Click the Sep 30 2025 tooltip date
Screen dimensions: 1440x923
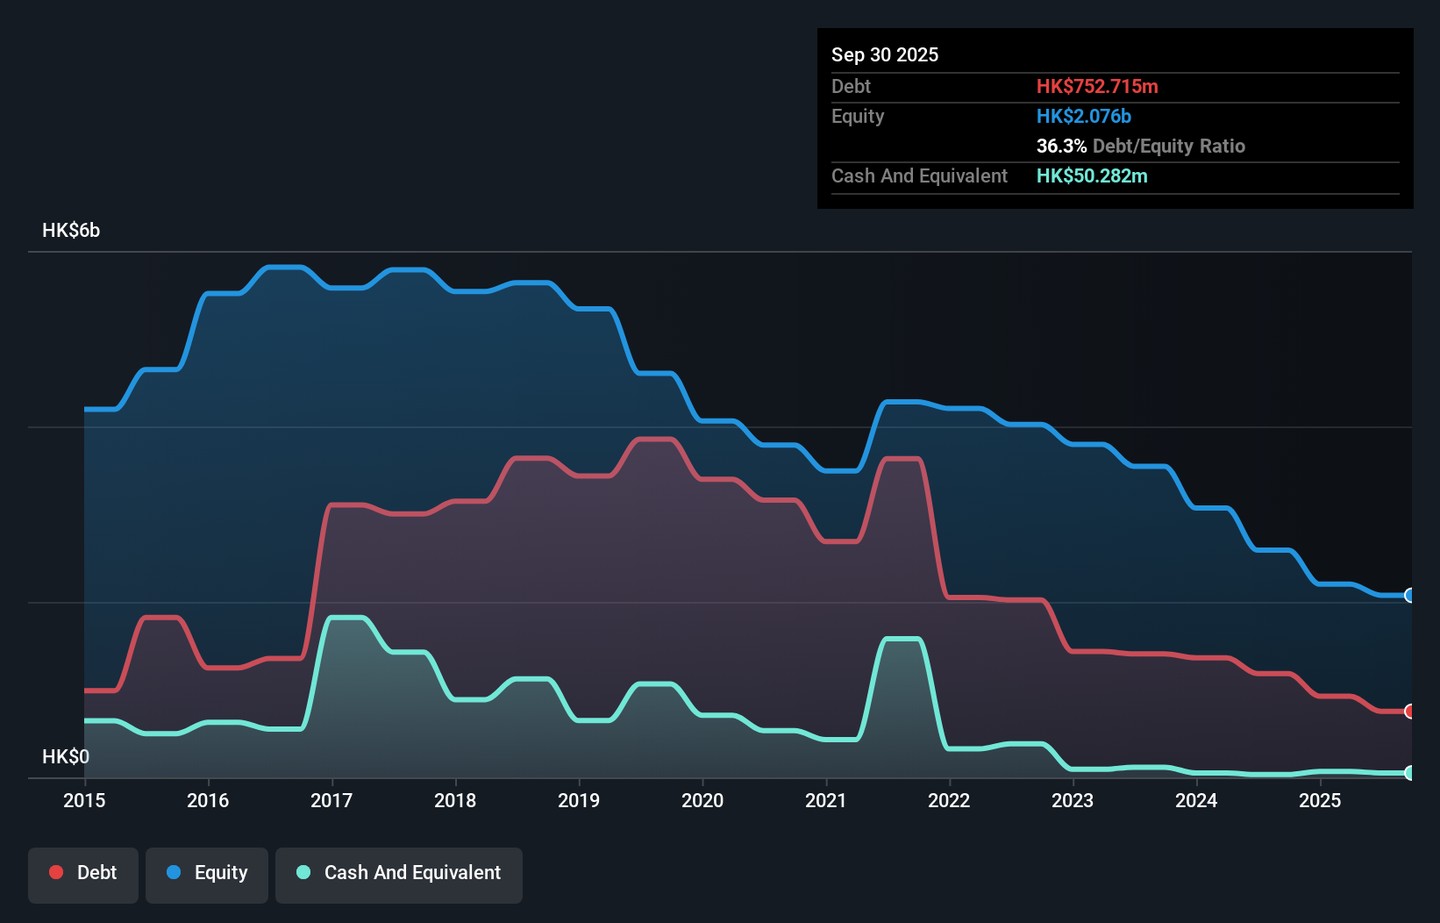(885, 55)
